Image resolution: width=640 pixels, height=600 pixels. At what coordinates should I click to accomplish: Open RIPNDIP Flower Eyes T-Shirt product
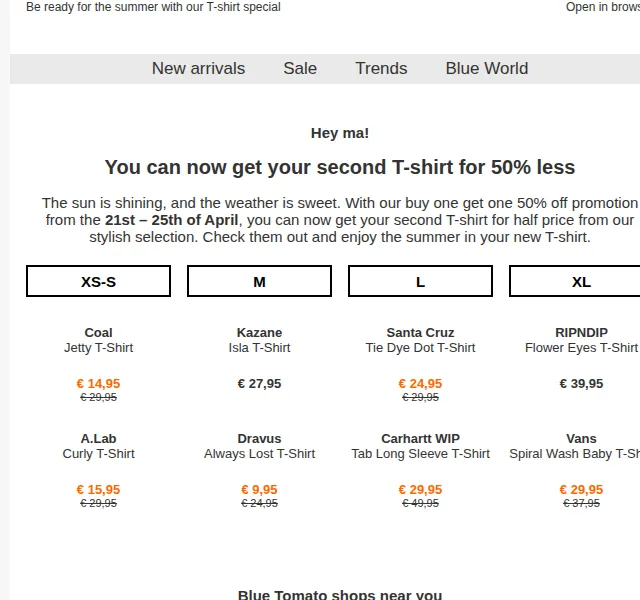click(x=581, y=340)
